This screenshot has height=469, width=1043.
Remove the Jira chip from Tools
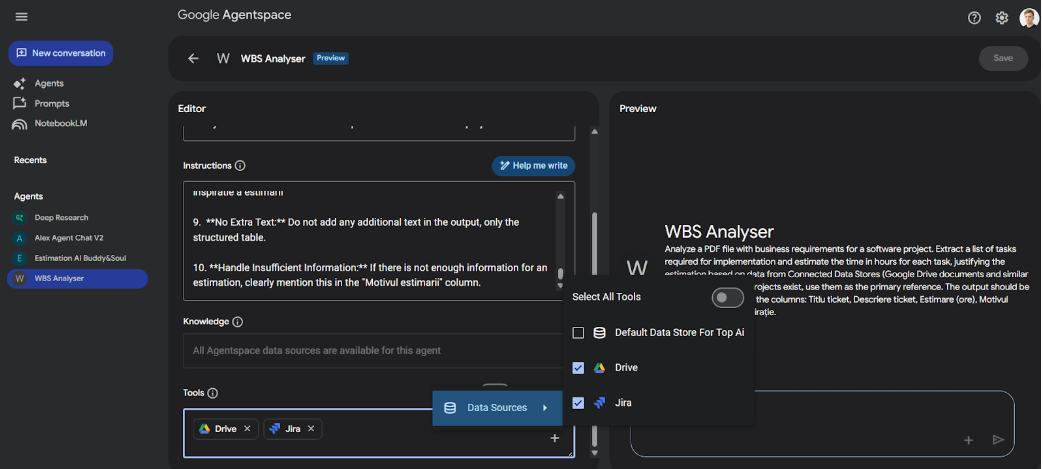click(x=311, y=429)
